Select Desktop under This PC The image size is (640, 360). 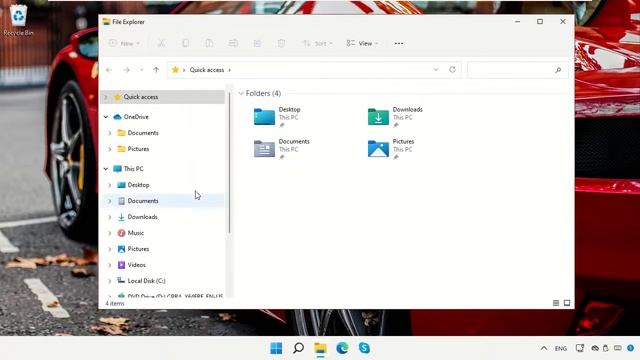(138, 185)
